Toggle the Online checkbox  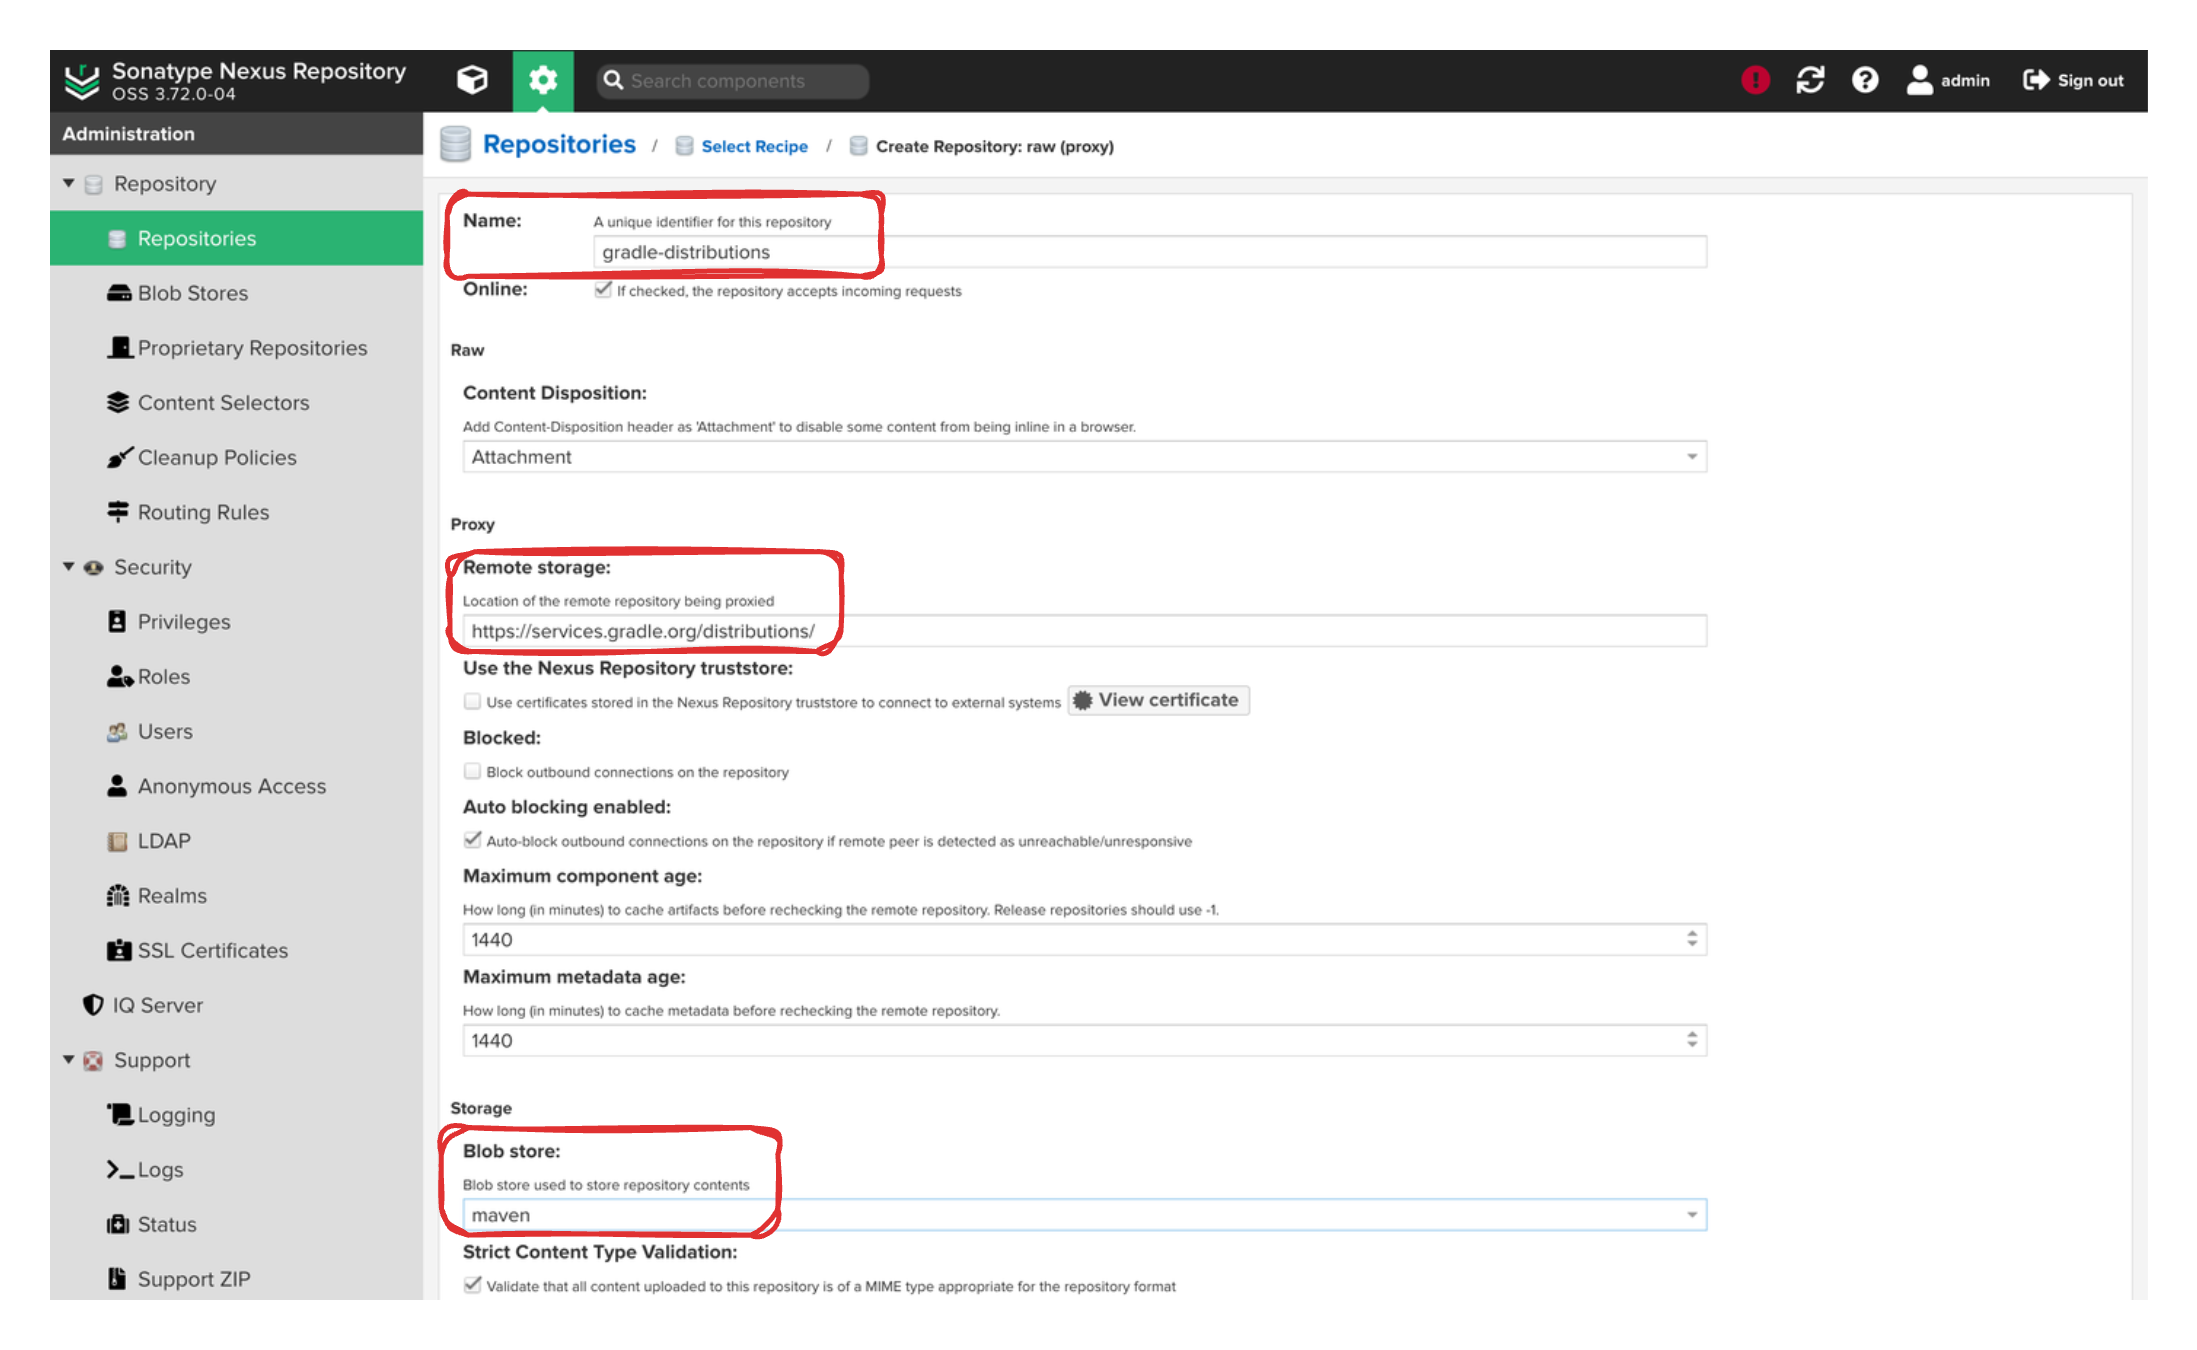[603, 290]
